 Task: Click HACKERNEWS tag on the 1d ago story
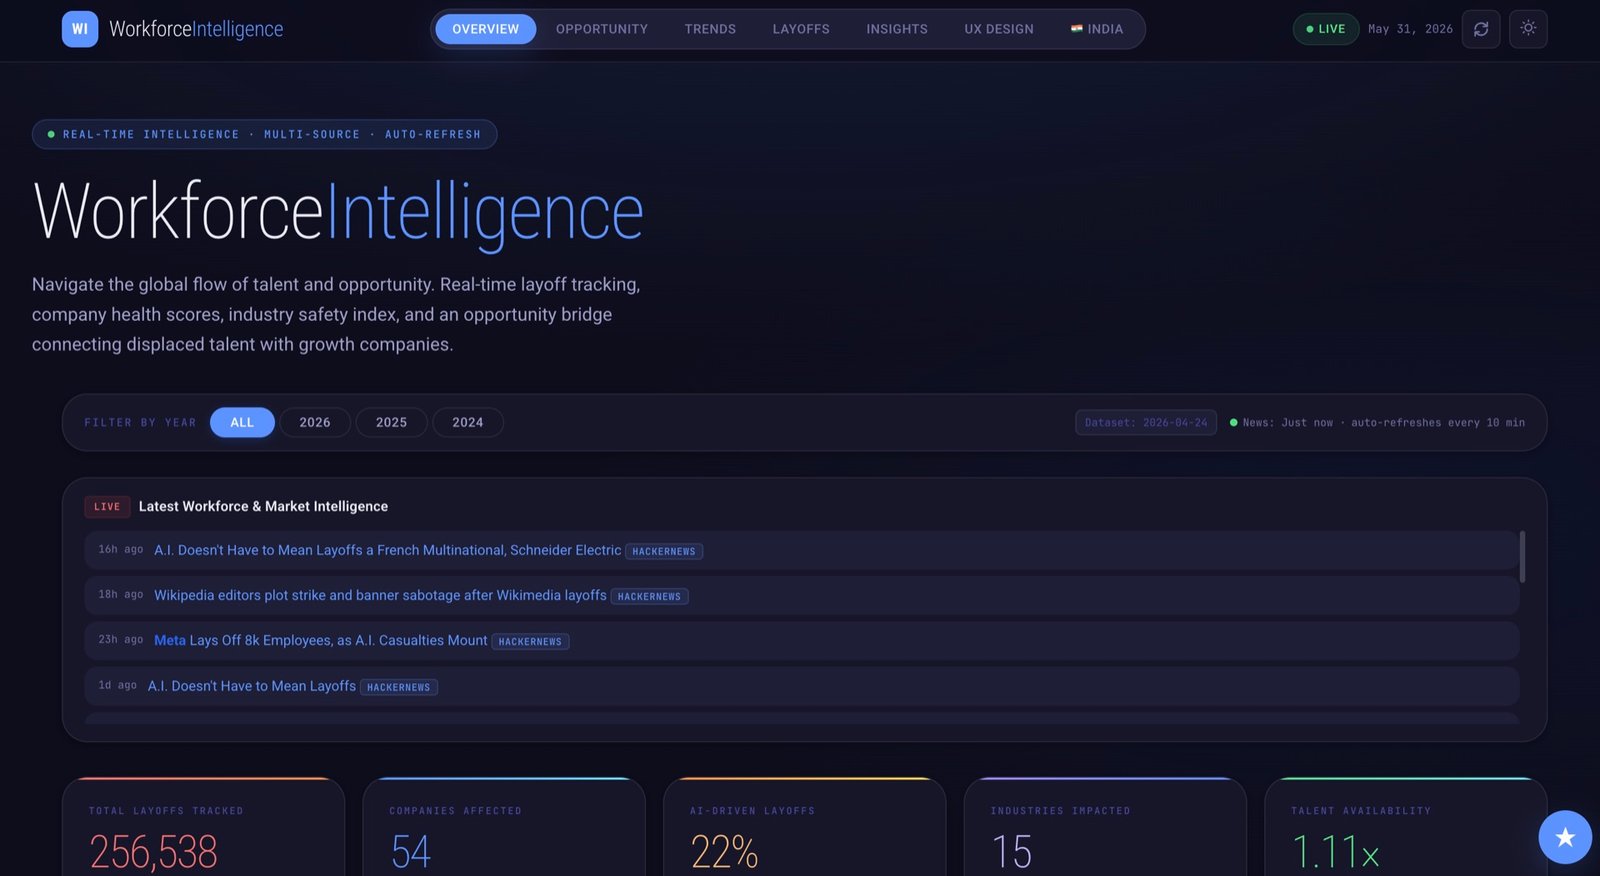pos(399,687)
